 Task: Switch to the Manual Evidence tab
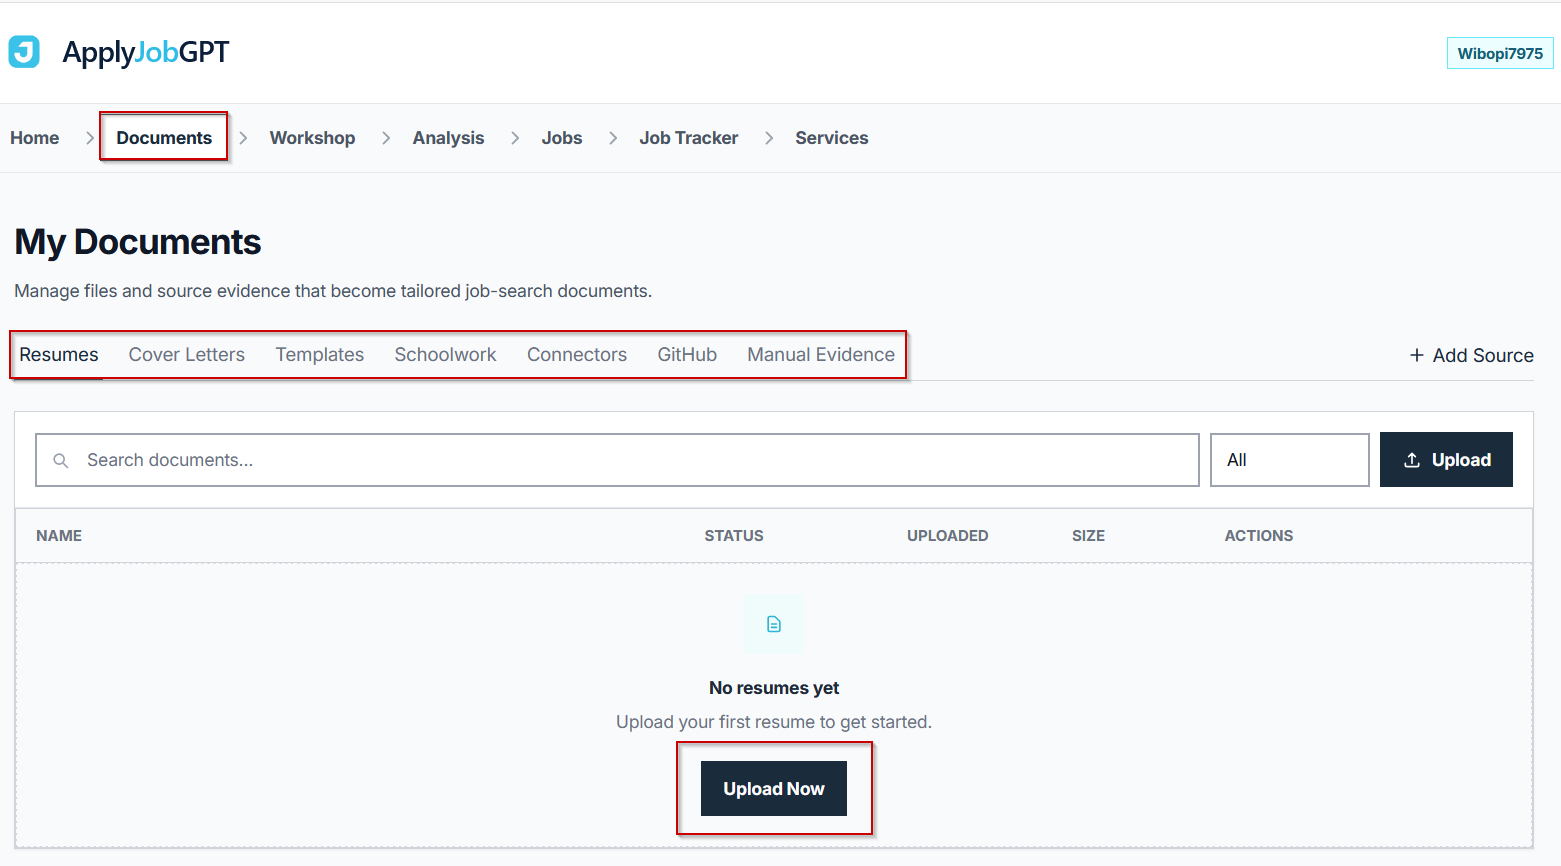click(x=821, y=355)
